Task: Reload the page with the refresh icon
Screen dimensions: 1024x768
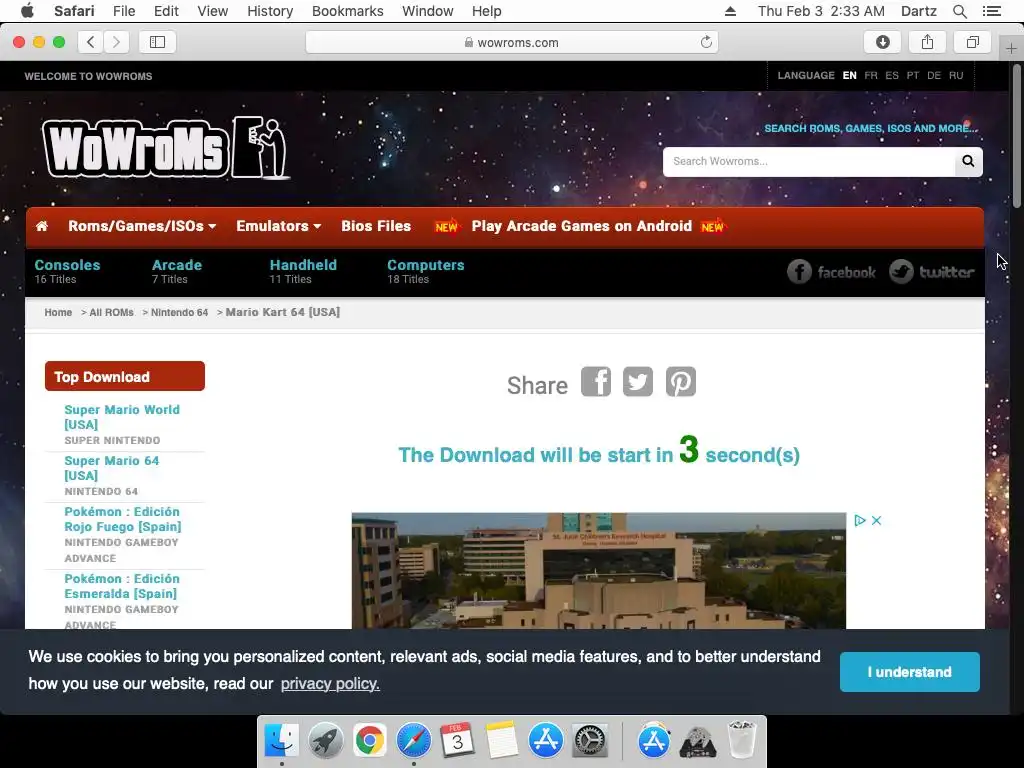Action: tap(706, 42)
